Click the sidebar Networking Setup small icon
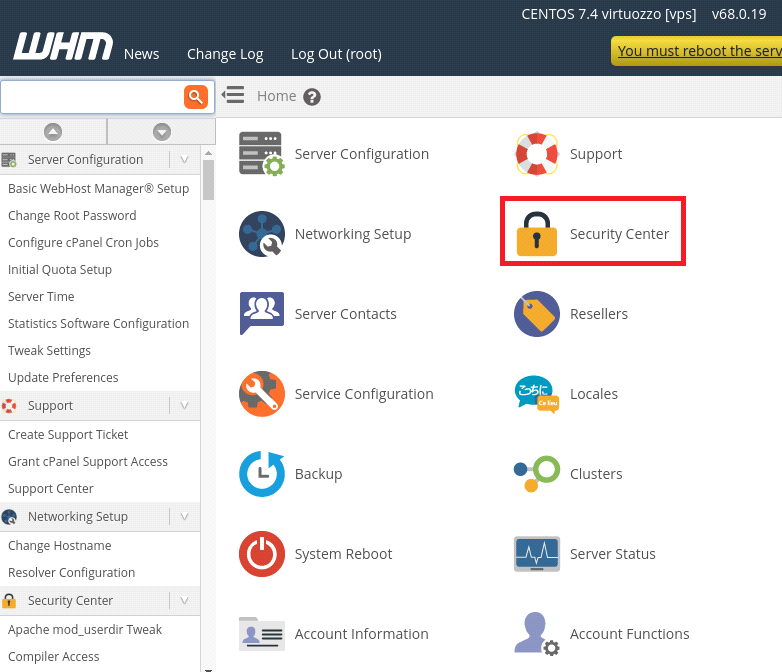This screenshot has width=782, height=672. [x=9, y=517]
